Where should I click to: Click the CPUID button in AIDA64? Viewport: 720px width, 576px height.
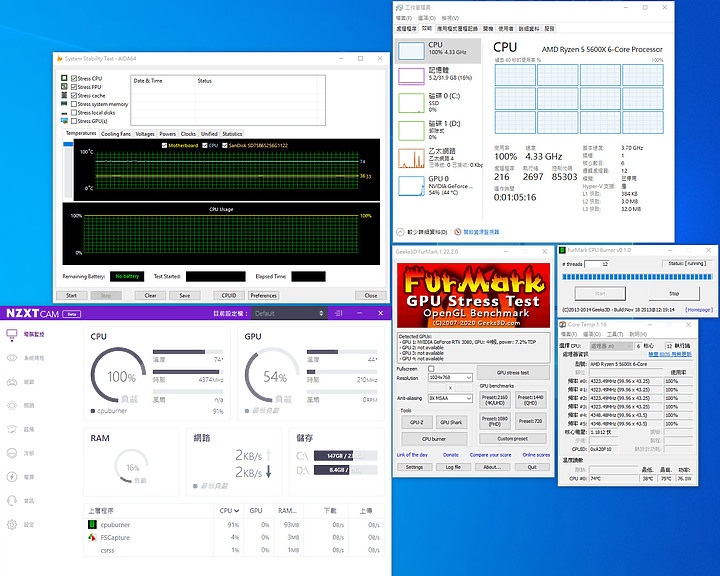[229, 295]
